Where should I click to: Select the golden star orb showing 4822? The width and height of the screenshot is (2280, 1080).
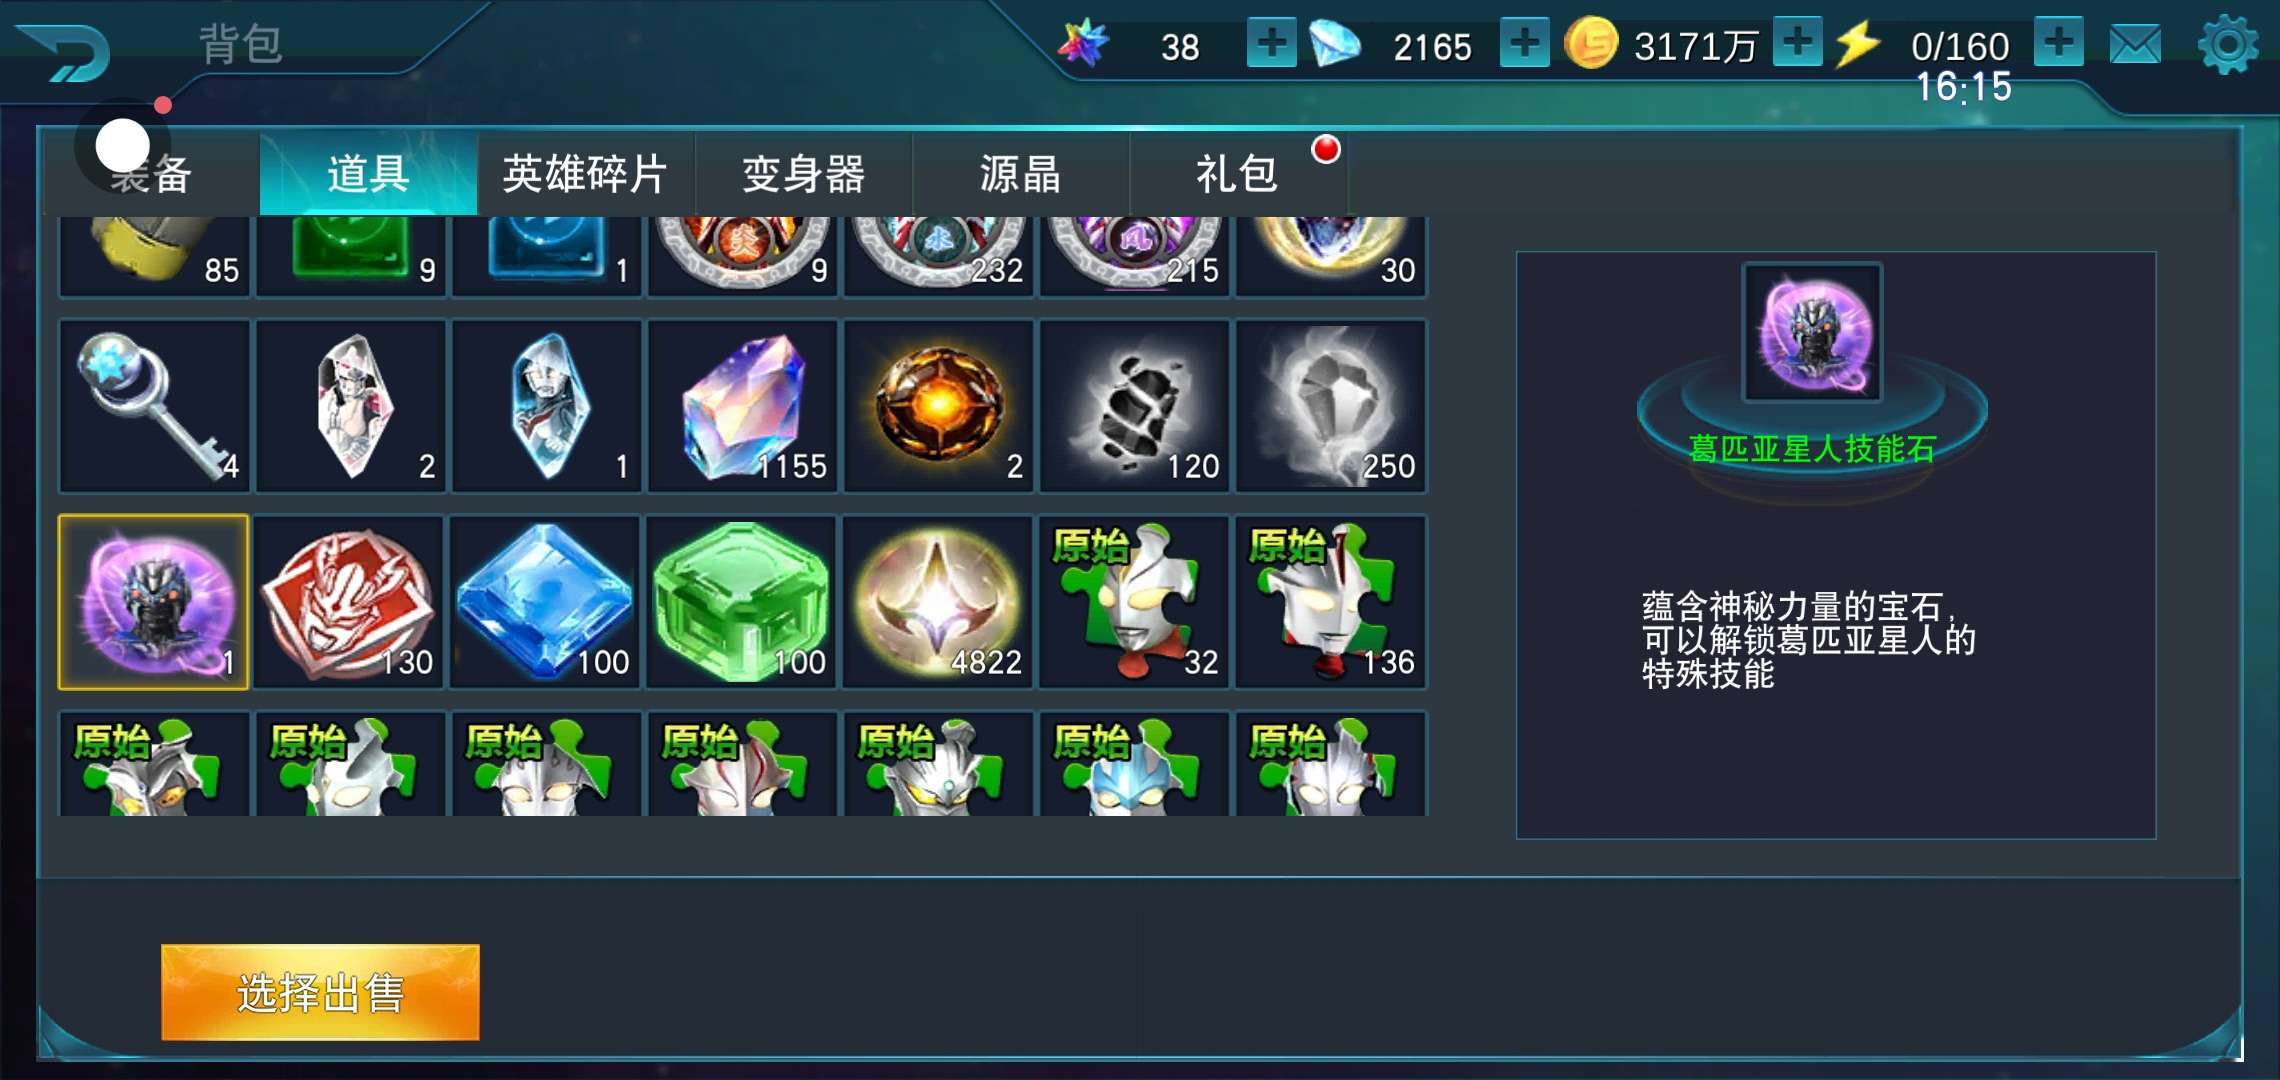coord(938,602)
